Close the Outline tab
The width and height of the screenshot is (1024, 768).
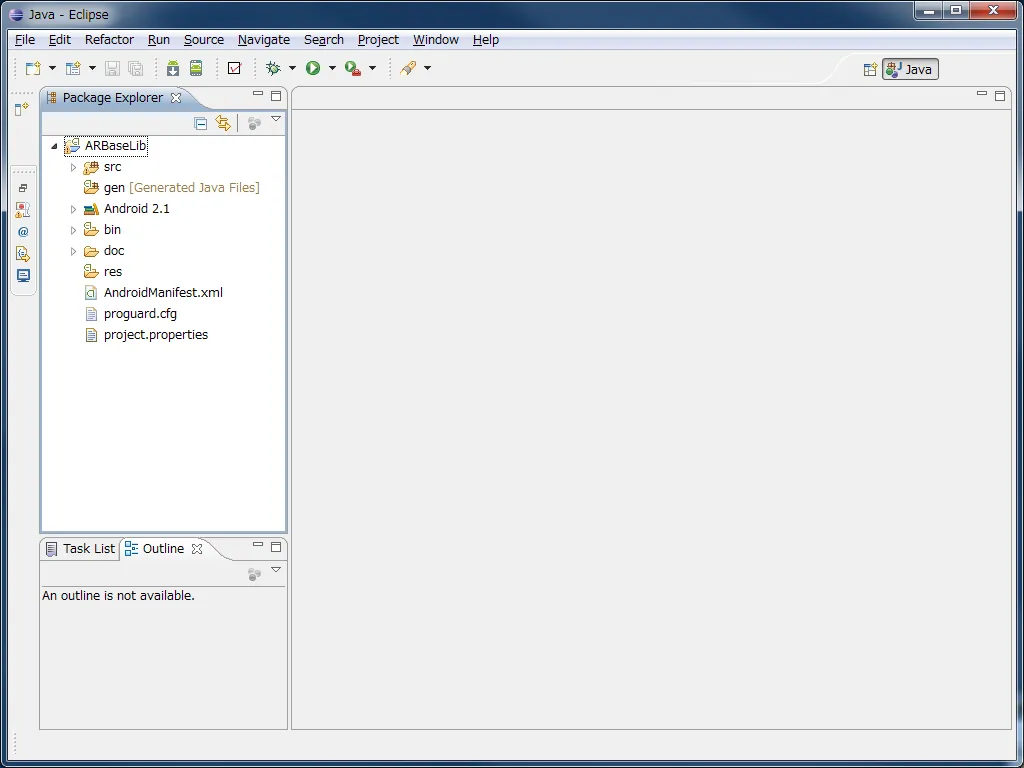click(197, 549)
